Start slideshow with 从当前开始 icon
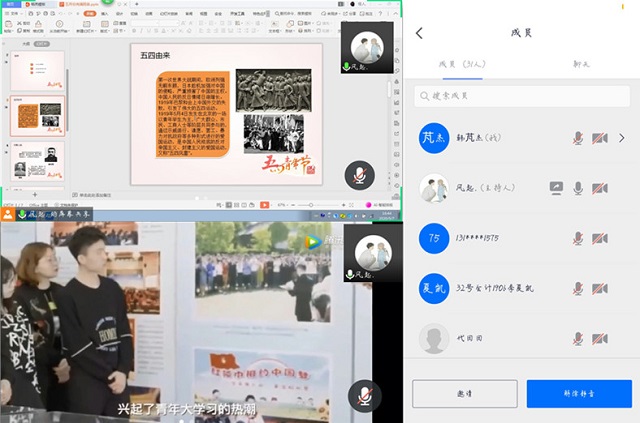This screenshot has height=423, width=640. (x=59, y=26)
